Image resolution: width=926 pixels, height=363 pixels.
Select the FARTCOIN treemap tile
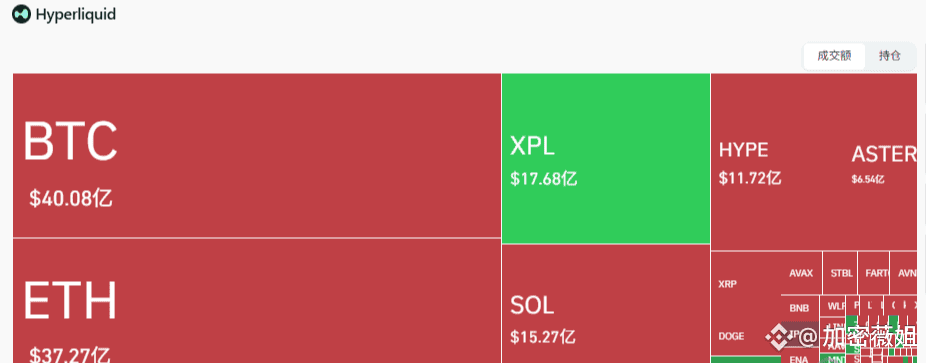pos(873,273)
